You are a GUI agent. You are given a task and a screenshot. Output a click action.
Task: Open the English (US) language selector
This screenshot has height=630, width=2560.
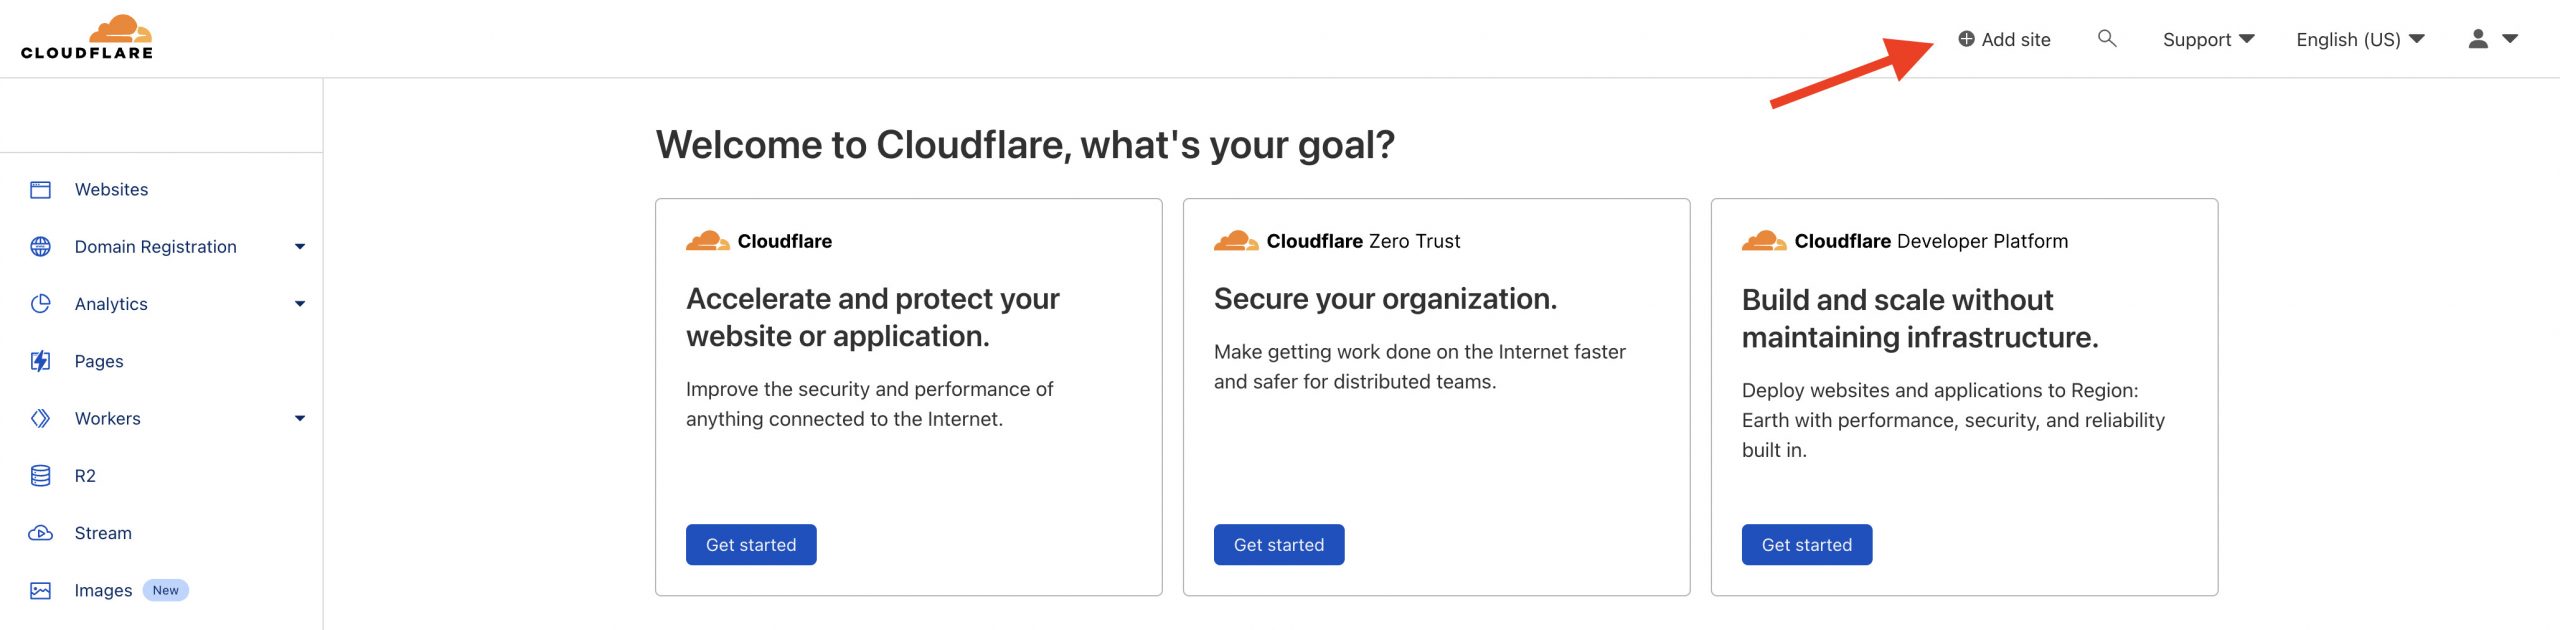(2358, 39)
